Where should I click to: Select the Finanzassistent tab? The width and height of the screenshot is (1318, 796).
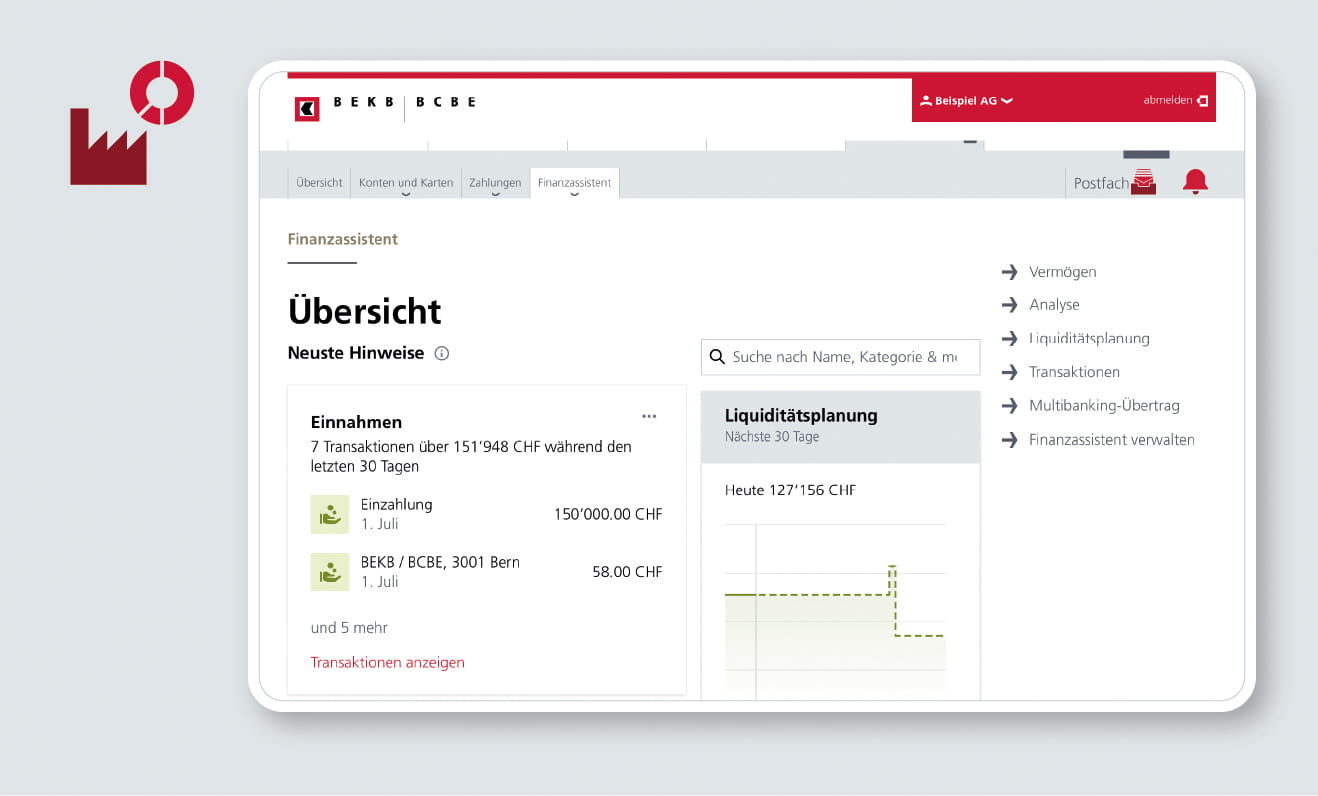click(574, 183)
